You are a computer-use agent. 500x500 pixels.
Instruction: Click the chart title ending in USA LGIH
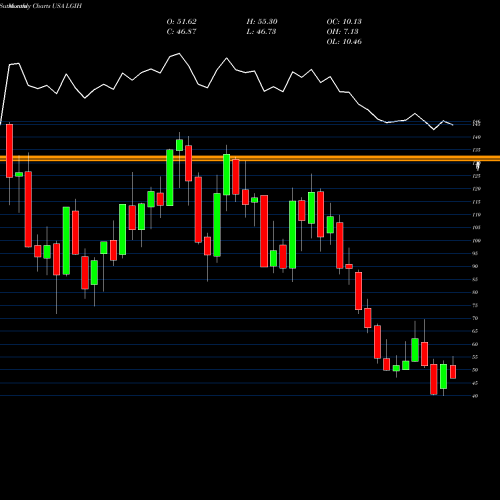41,6
